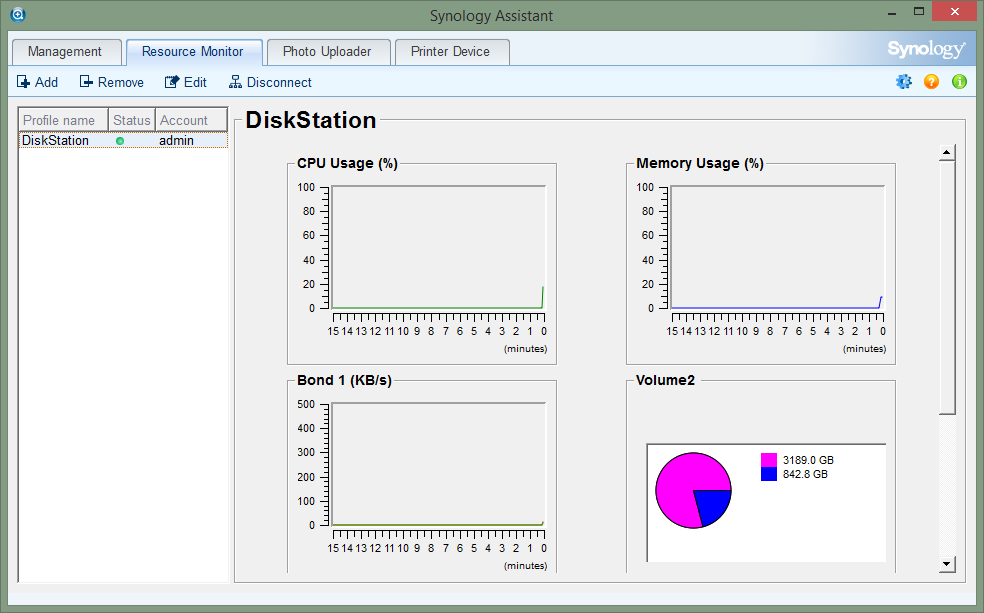Open the Photo Uploader tab
The height and width of the screenshot is (613, 984).
[x=327, y=51]
